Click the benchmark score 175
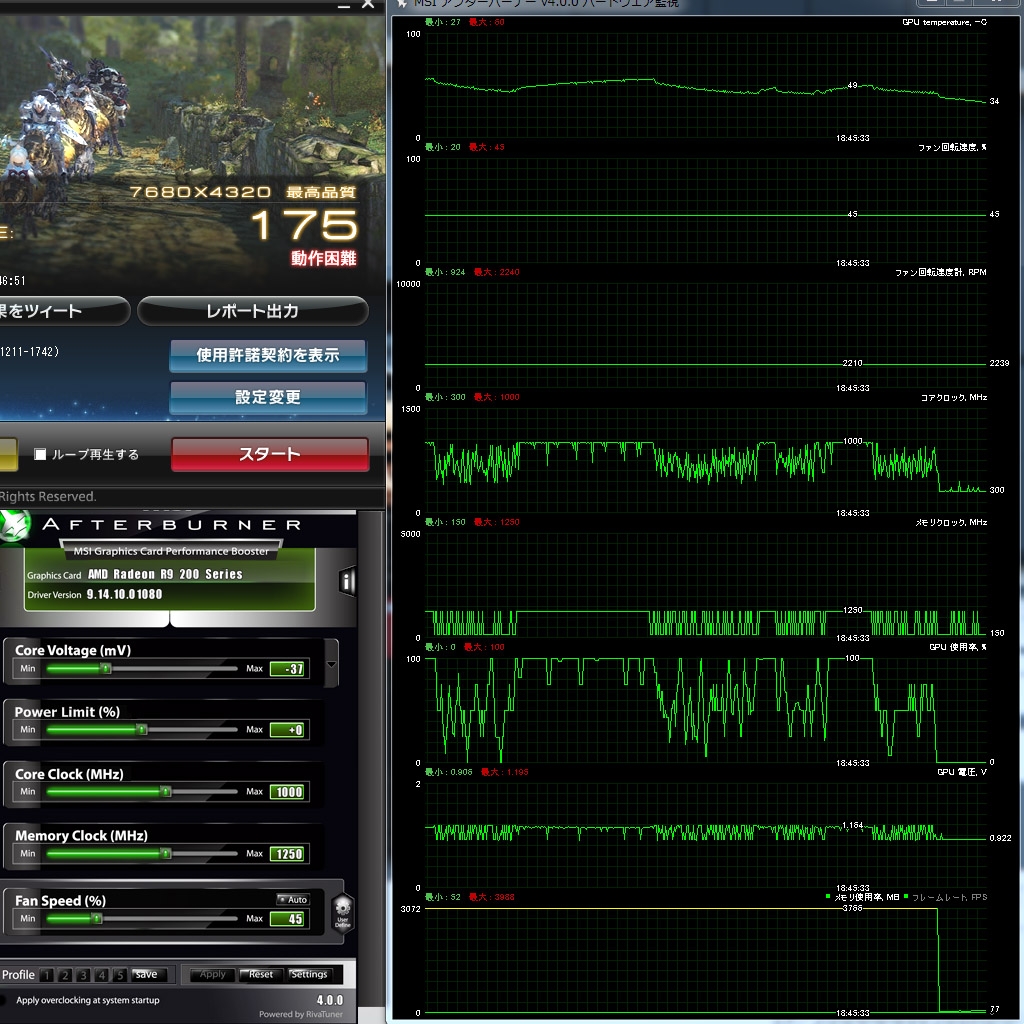Image resolution: width=1024 pixels, height=1024 pixels. tap(305, 225)
